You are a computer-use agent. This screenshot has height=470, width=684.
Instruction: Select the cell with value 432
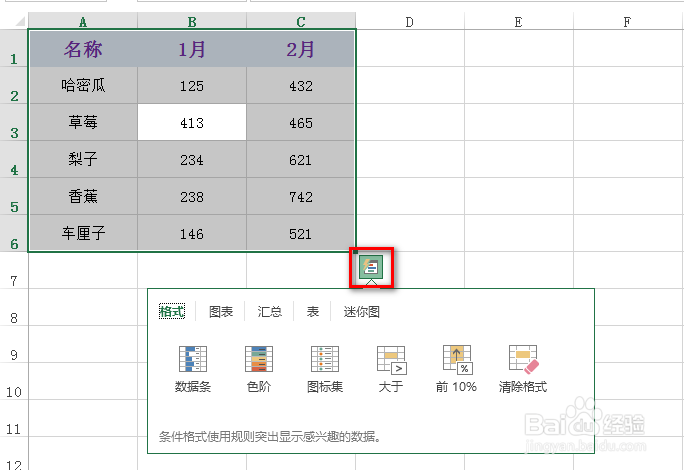pyautogui.click(x=301, y=86)
